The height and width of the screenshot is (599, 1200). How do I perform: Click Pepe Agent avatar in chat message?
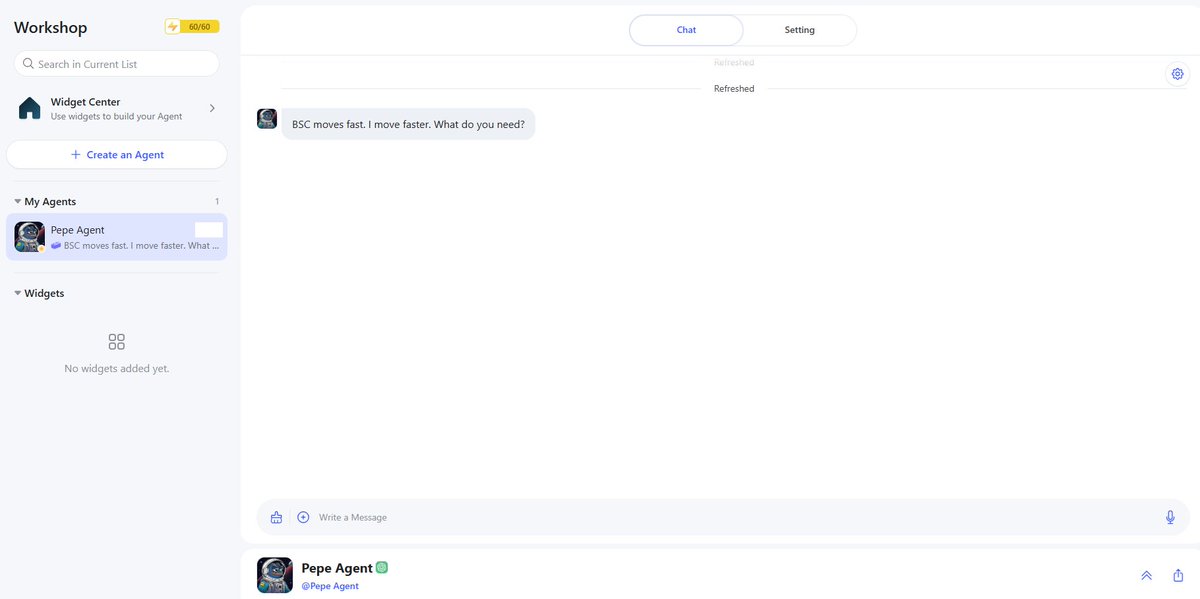coord(267,119)
